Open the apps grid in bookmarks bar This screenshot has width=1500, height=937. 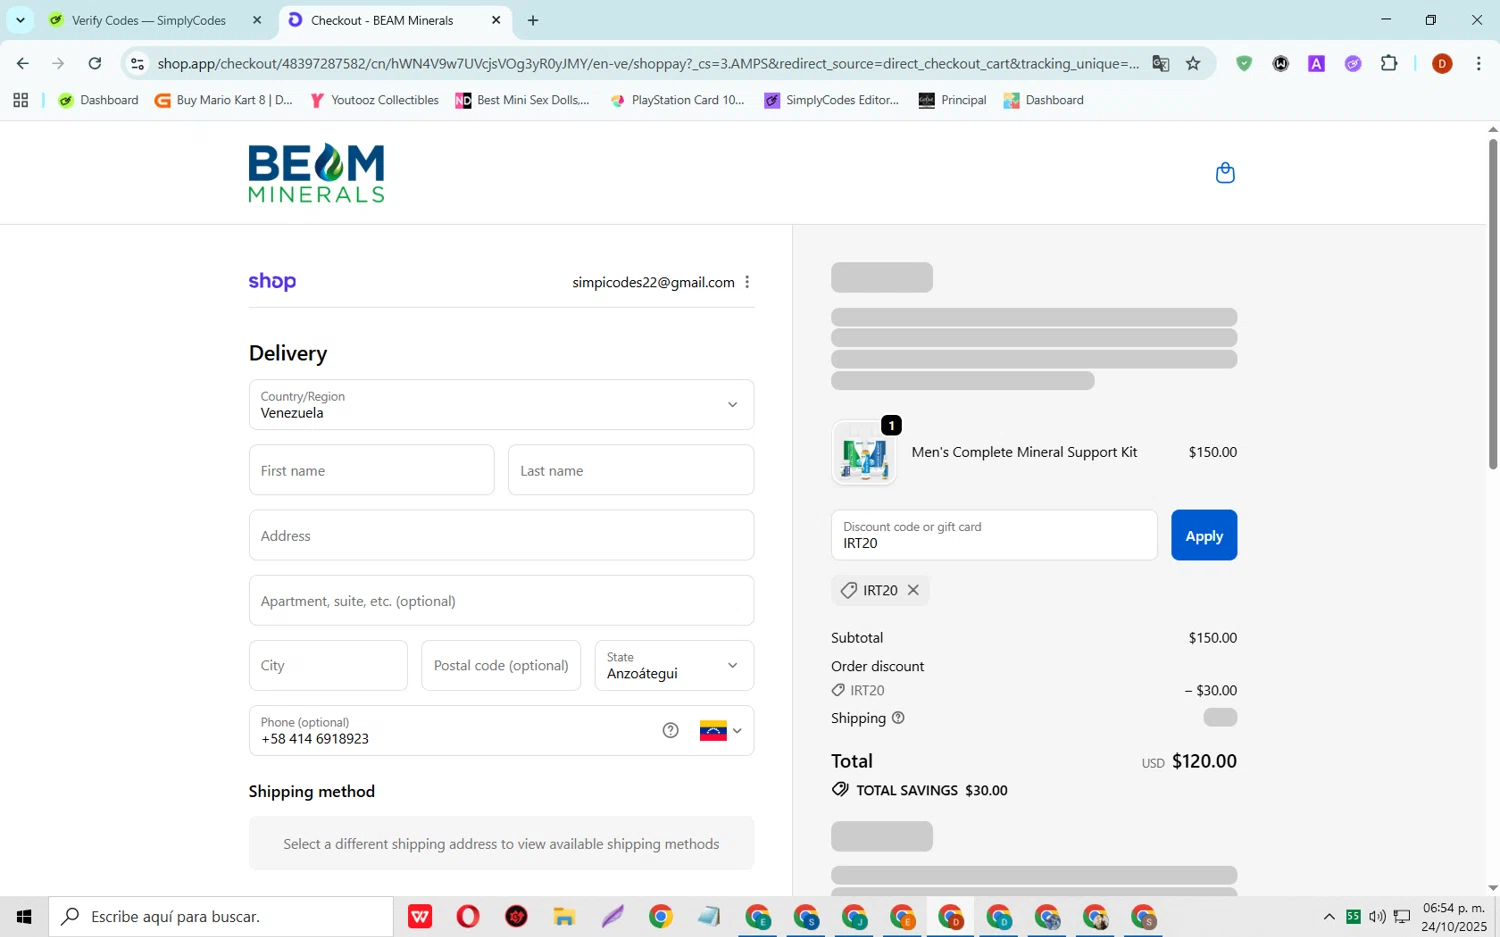20,100
